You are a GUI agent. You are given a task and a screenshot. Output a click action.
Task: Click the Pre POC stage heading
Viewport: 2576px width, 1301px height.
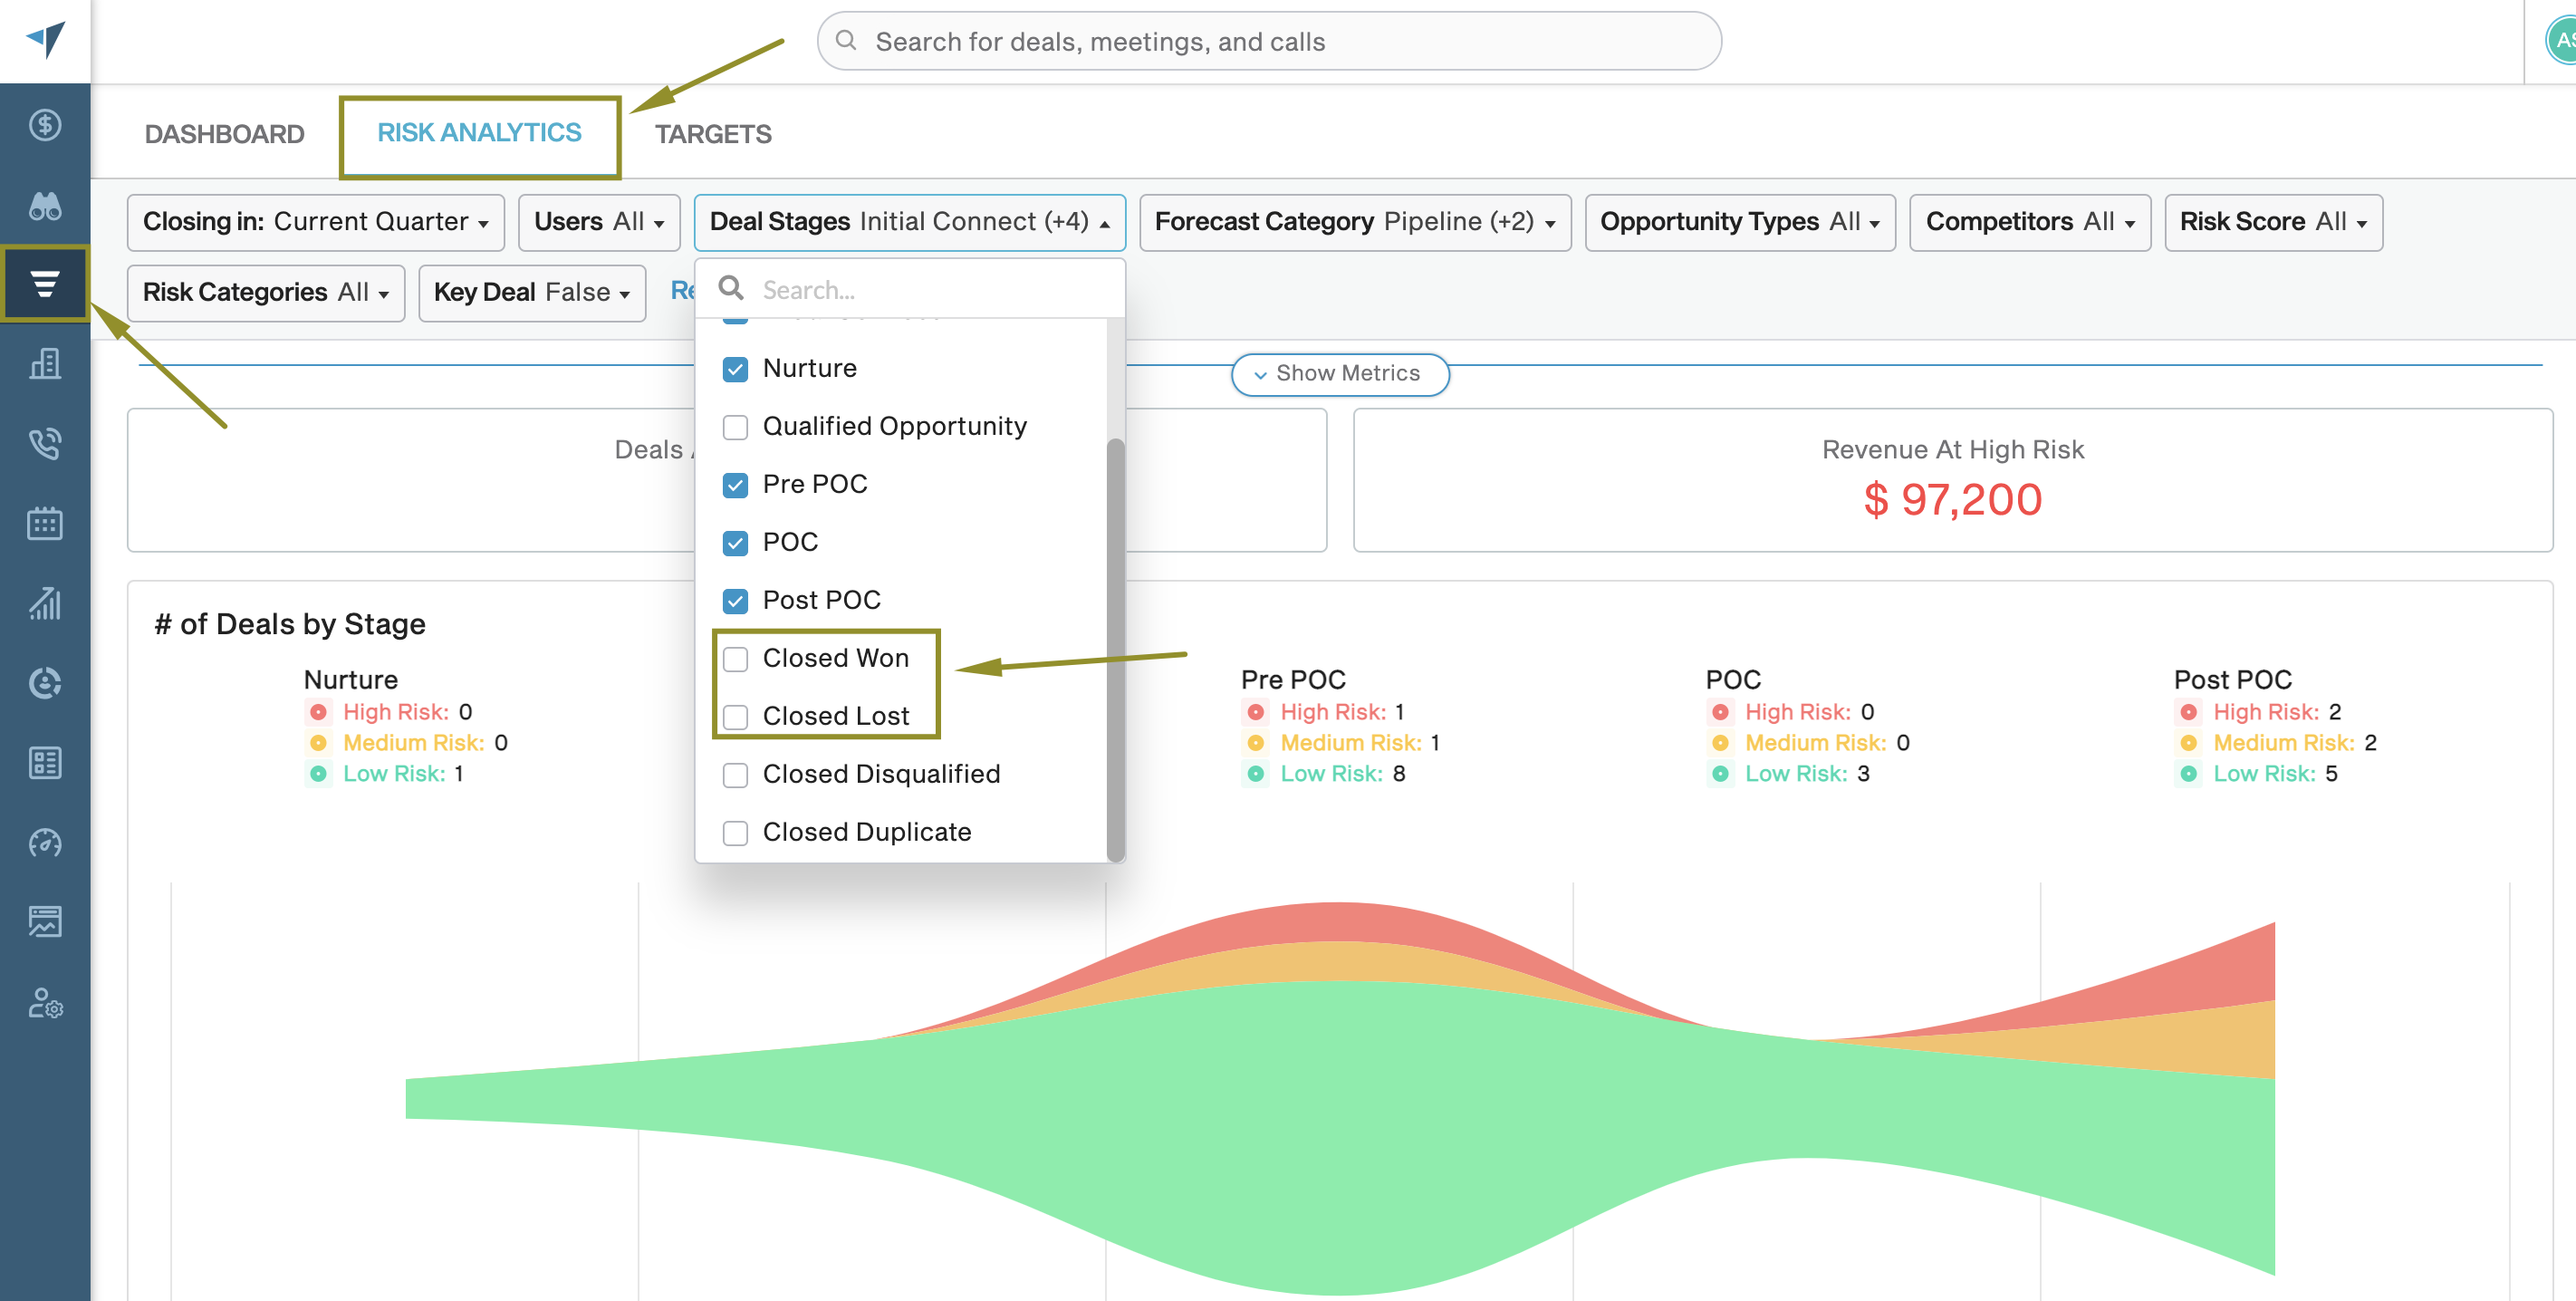(x=1293, y=680)
